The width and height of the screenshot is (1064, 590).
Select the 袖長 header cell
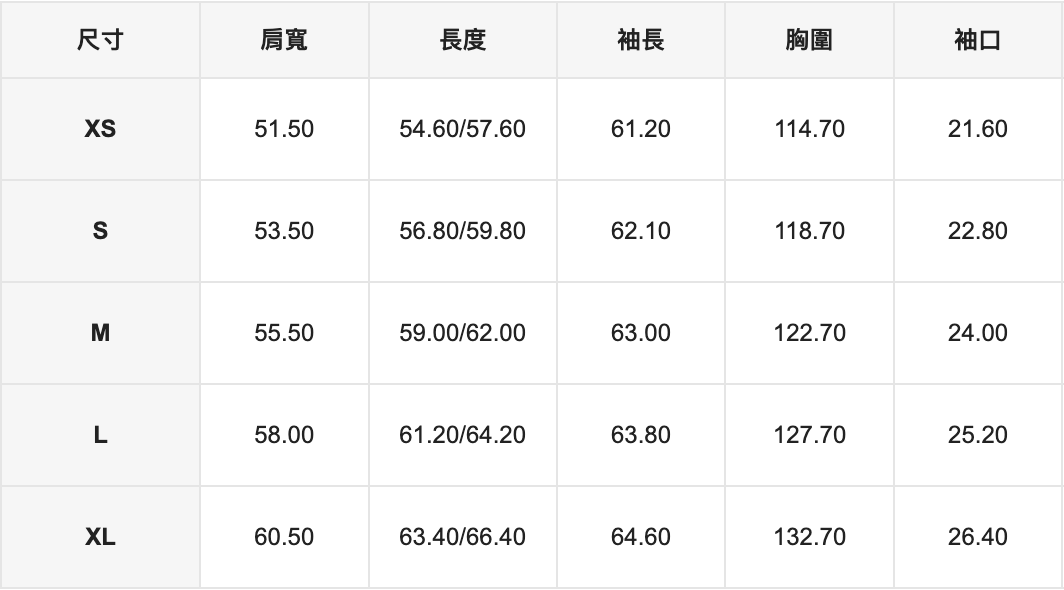[641, 40]
